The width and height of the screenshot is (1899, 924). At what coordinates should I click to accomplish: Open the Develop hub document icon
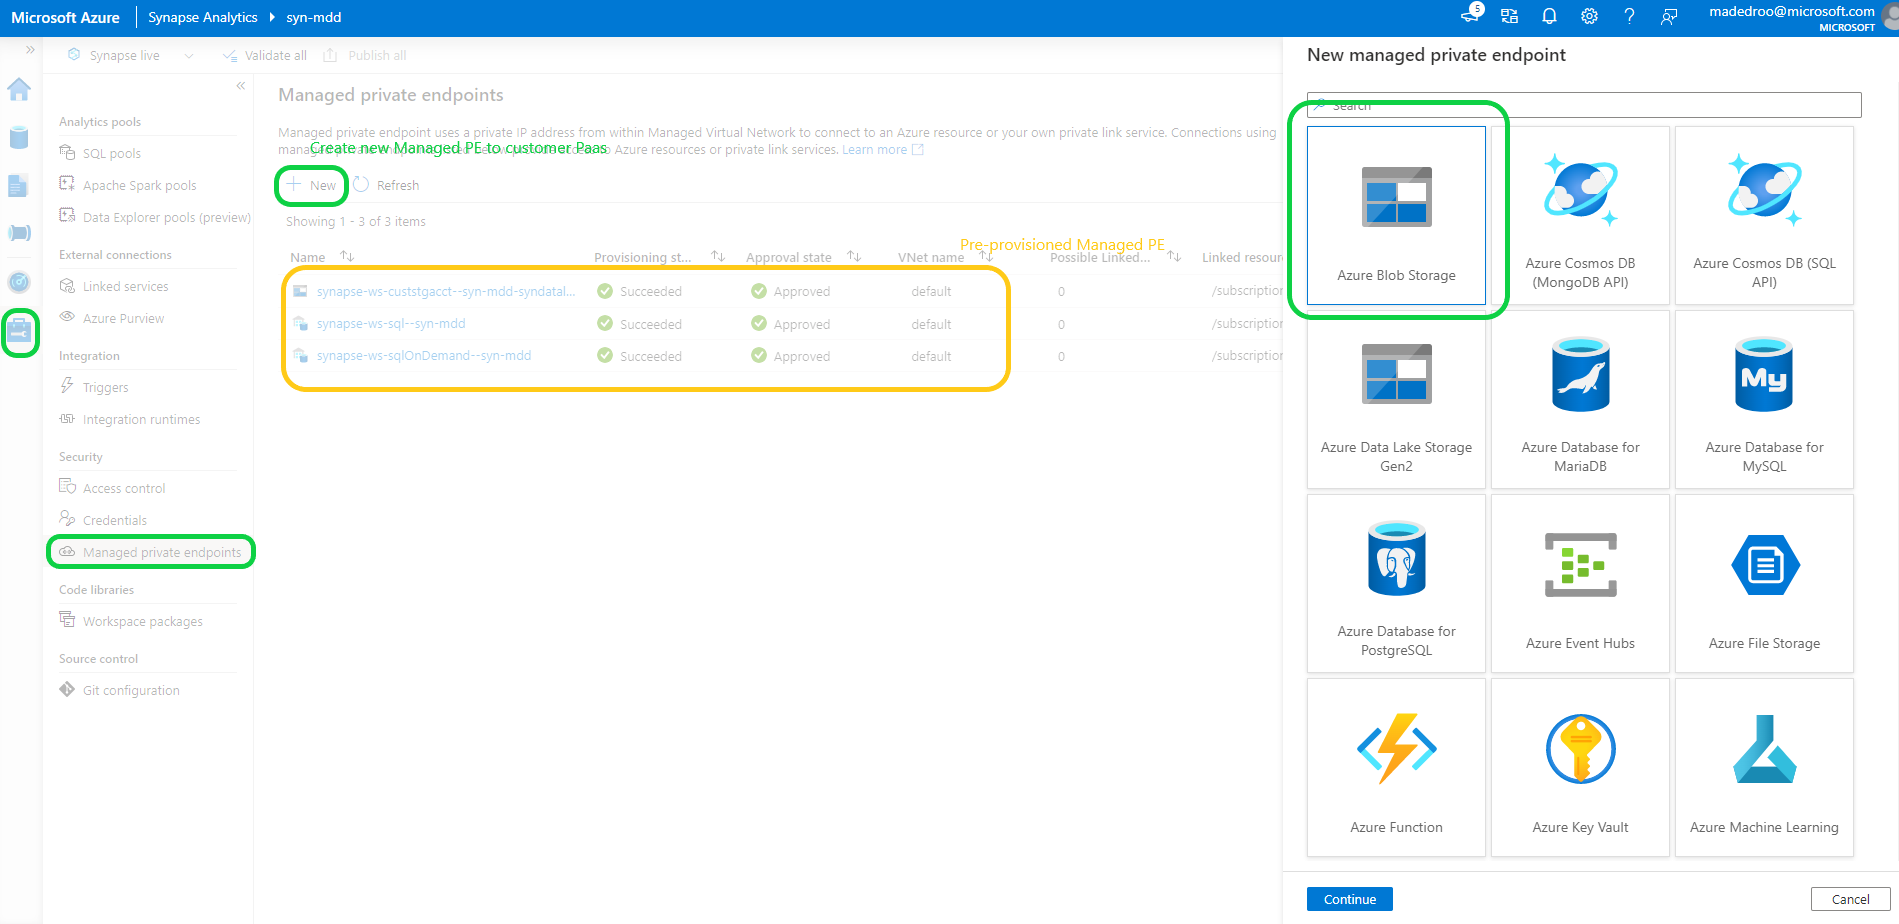[x=19, y=185]
